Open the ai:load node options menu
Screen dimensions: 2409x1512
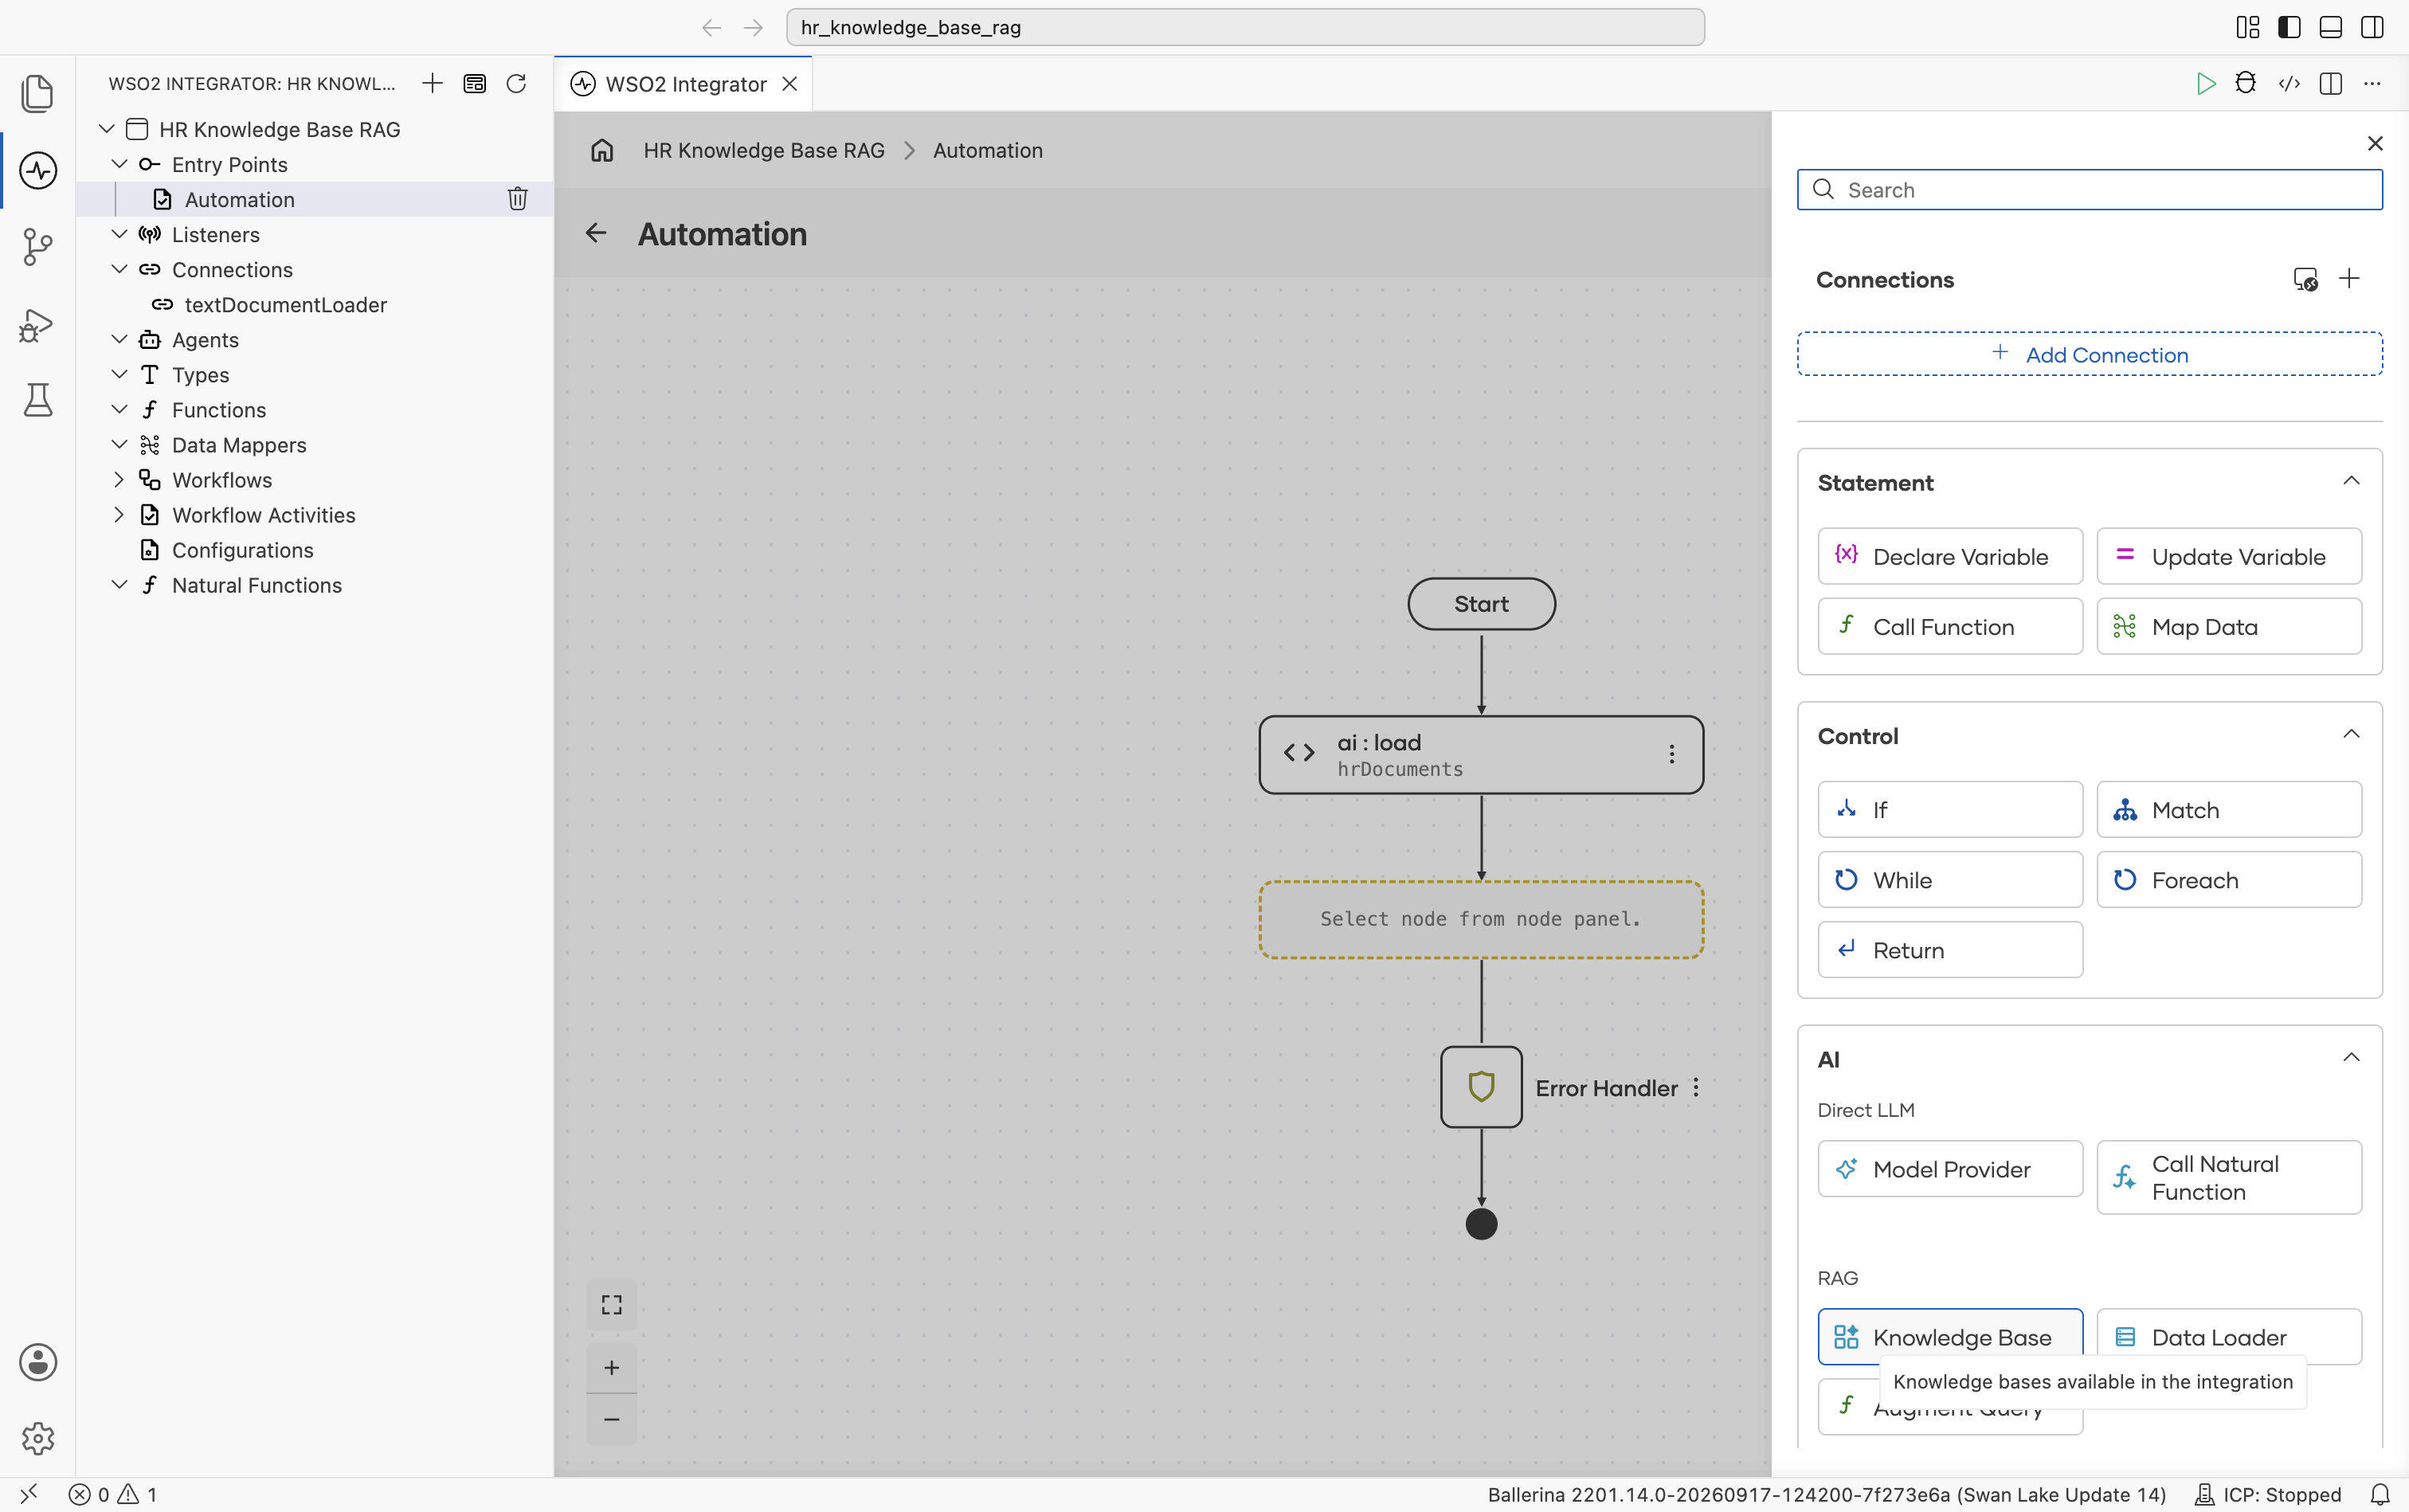coord(1671,754)
